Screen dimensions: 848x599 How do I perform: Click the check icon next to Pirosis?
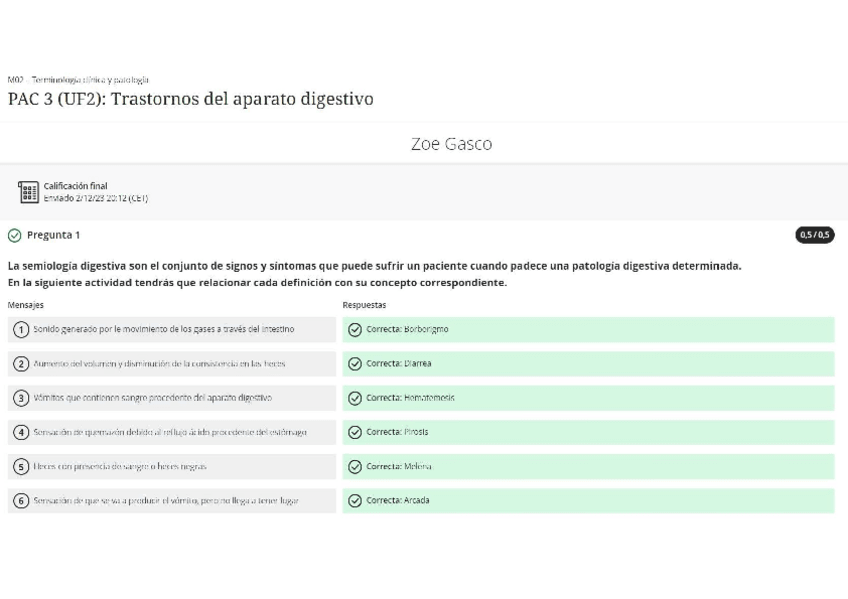point(355,432)
